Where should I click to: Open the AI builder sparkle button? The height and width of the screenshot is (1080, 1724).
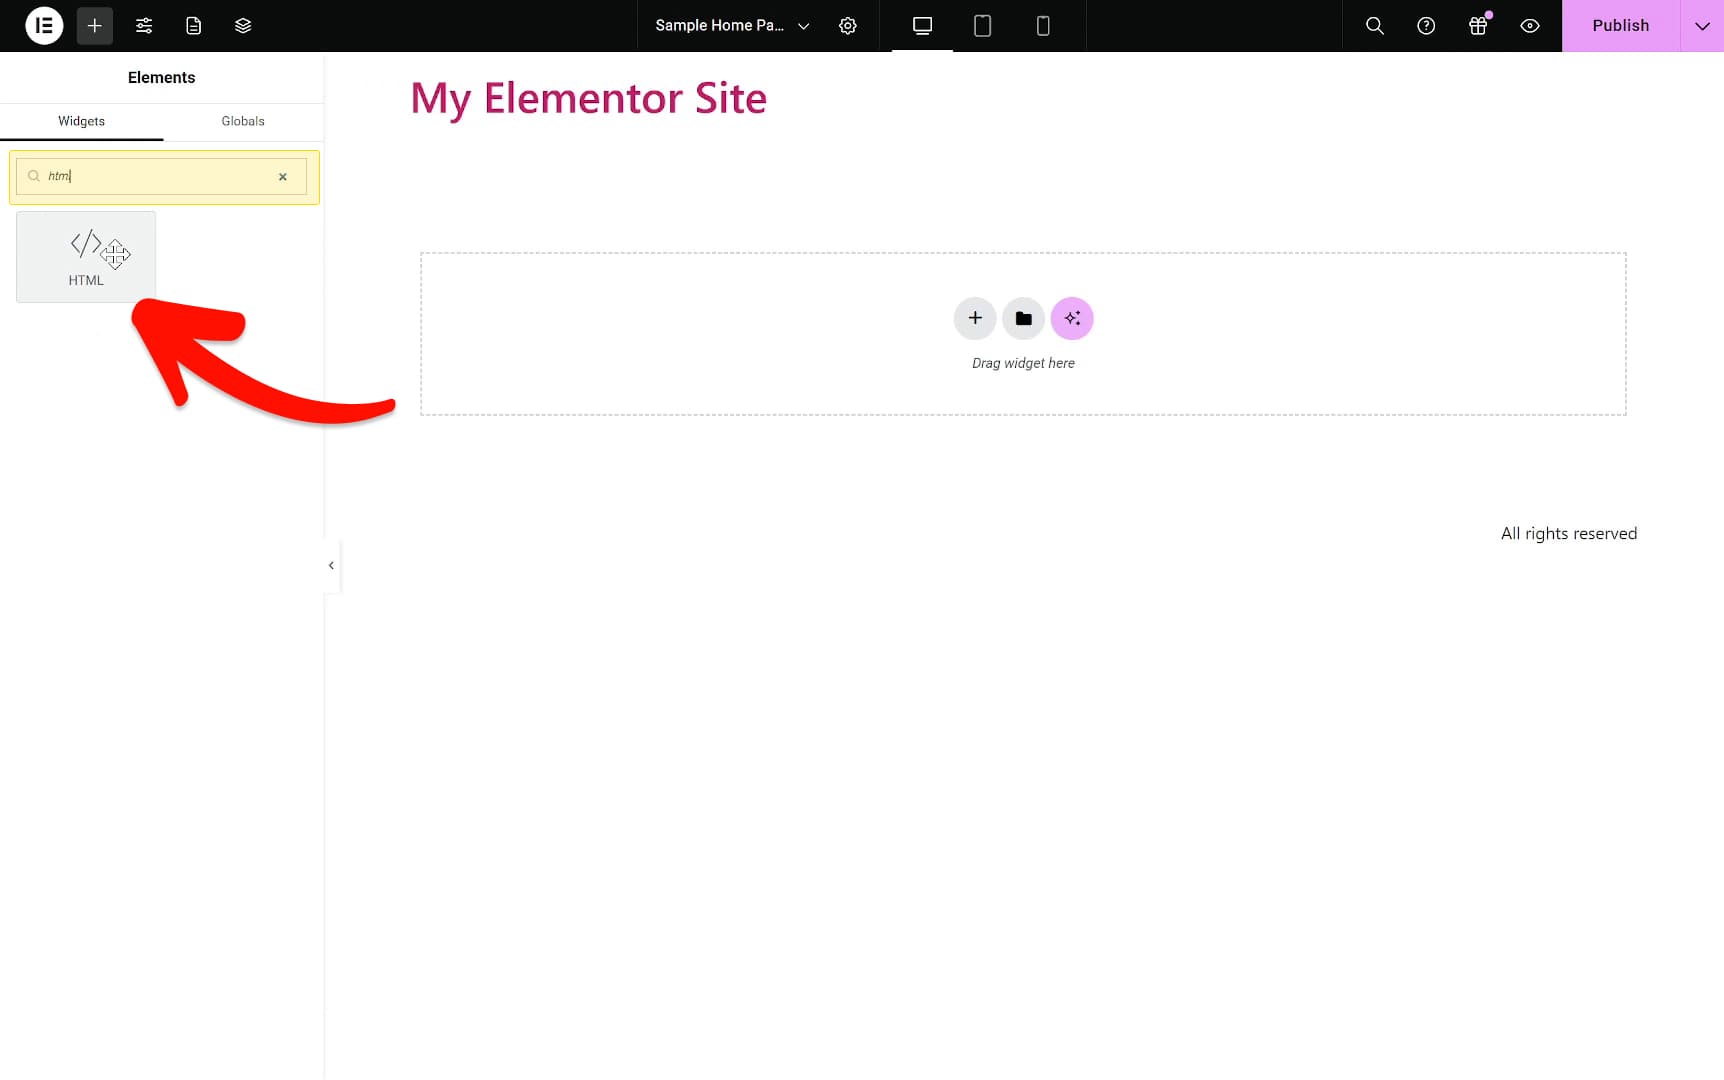[x=1072, y=318]
